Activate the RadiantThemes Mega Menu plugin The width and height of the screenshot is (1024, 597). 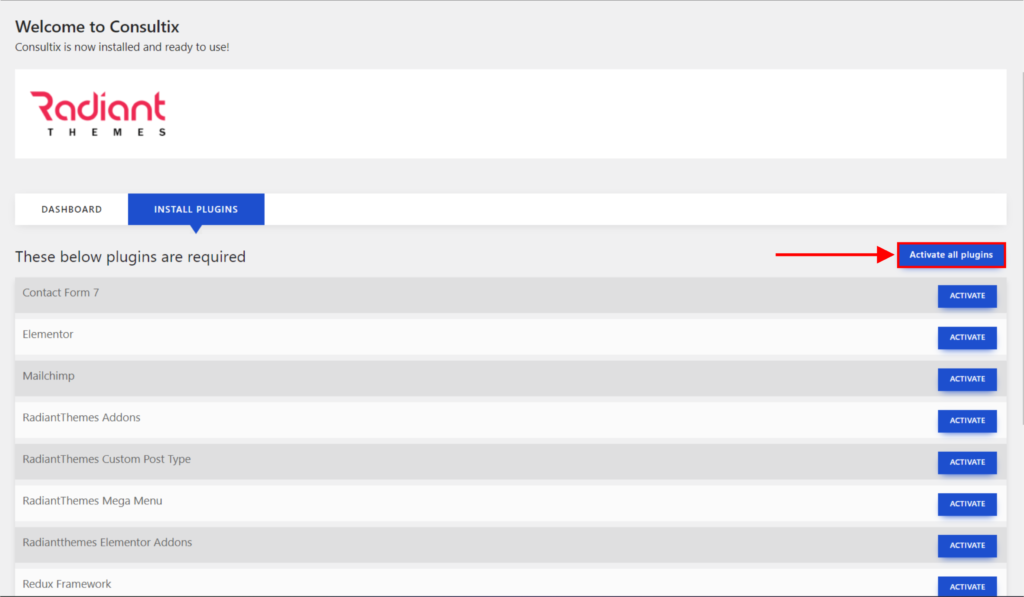pos(966,504)
